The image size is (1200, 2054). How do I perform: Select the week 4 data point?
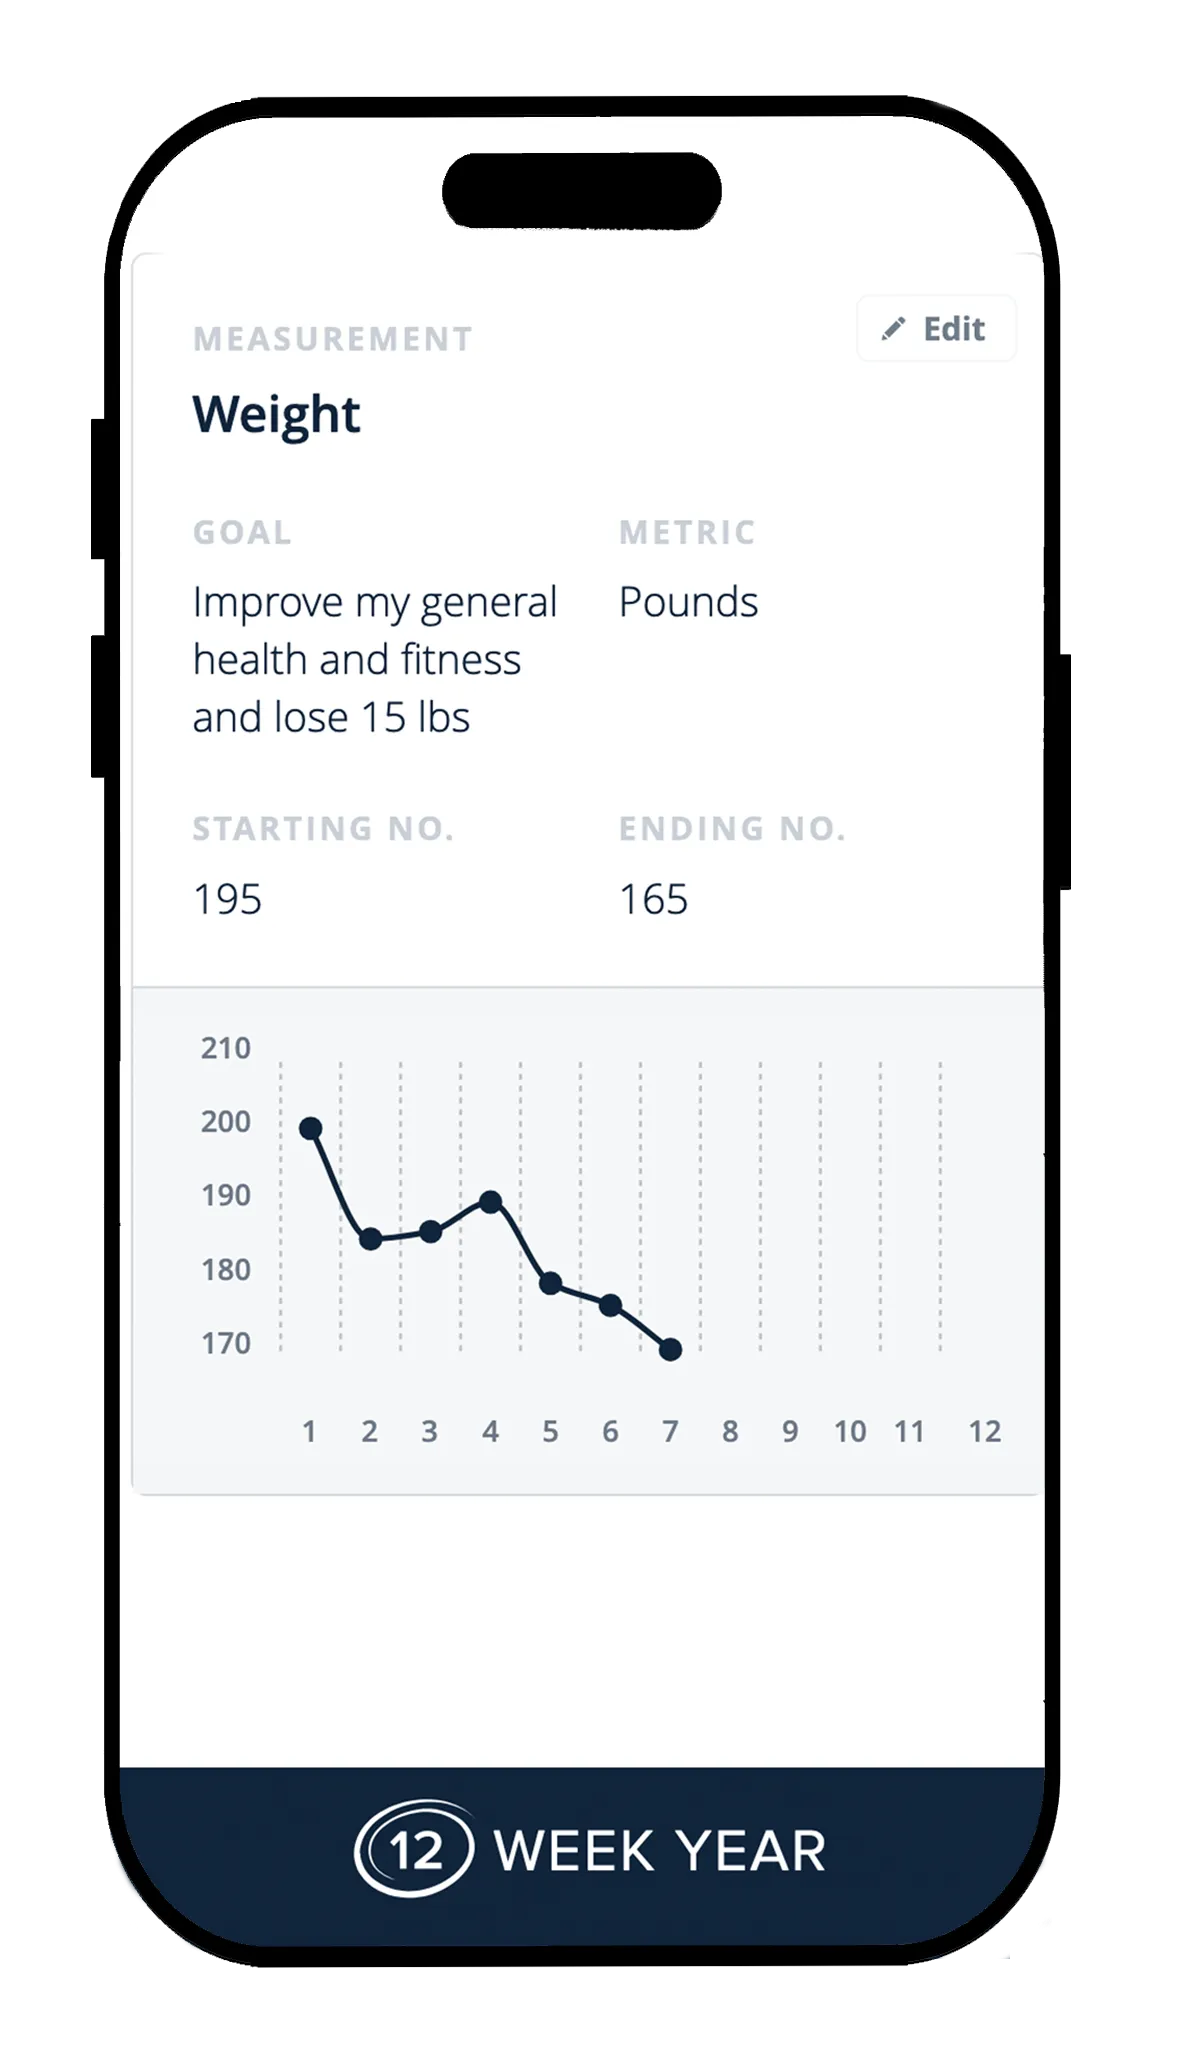[x=490, y=1201]
